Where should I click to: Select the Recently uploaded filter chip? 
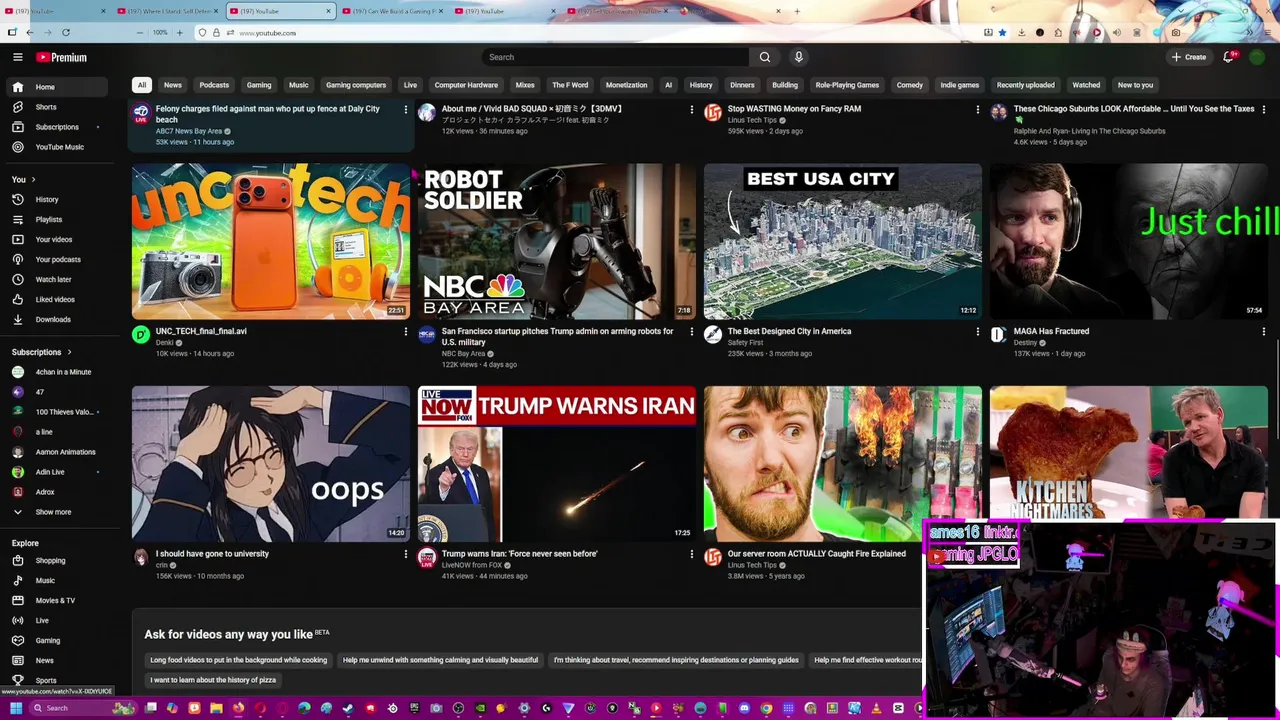pos(1025,85)
